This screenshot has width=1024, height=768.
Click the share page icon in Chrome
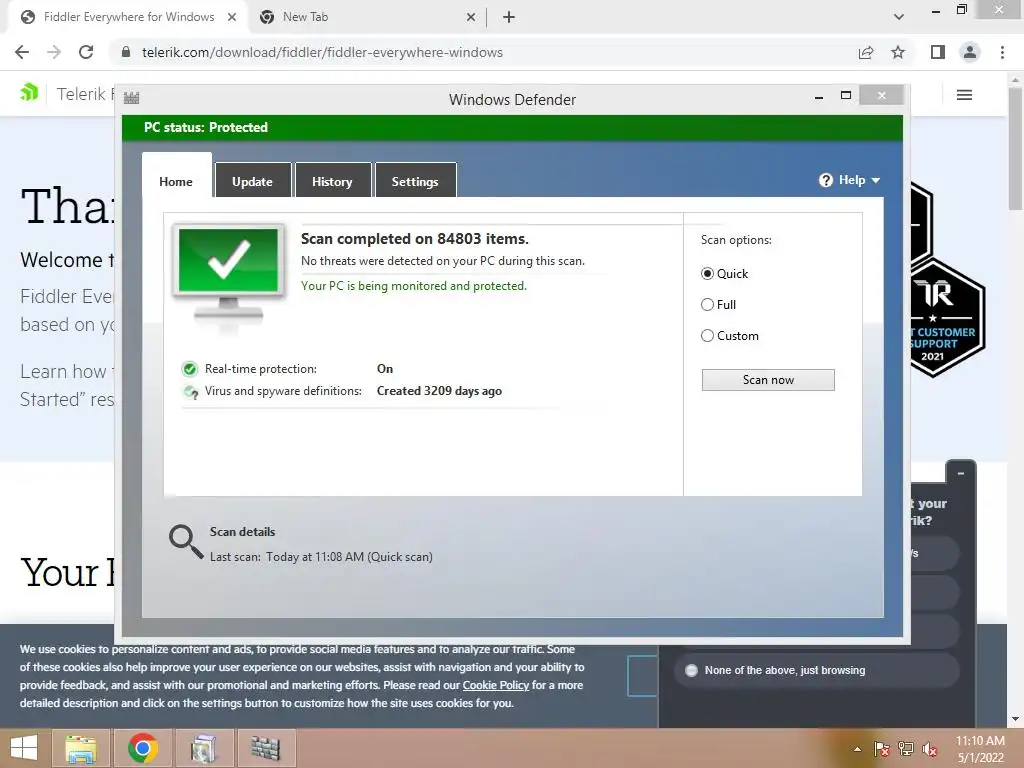pos(866,52)
